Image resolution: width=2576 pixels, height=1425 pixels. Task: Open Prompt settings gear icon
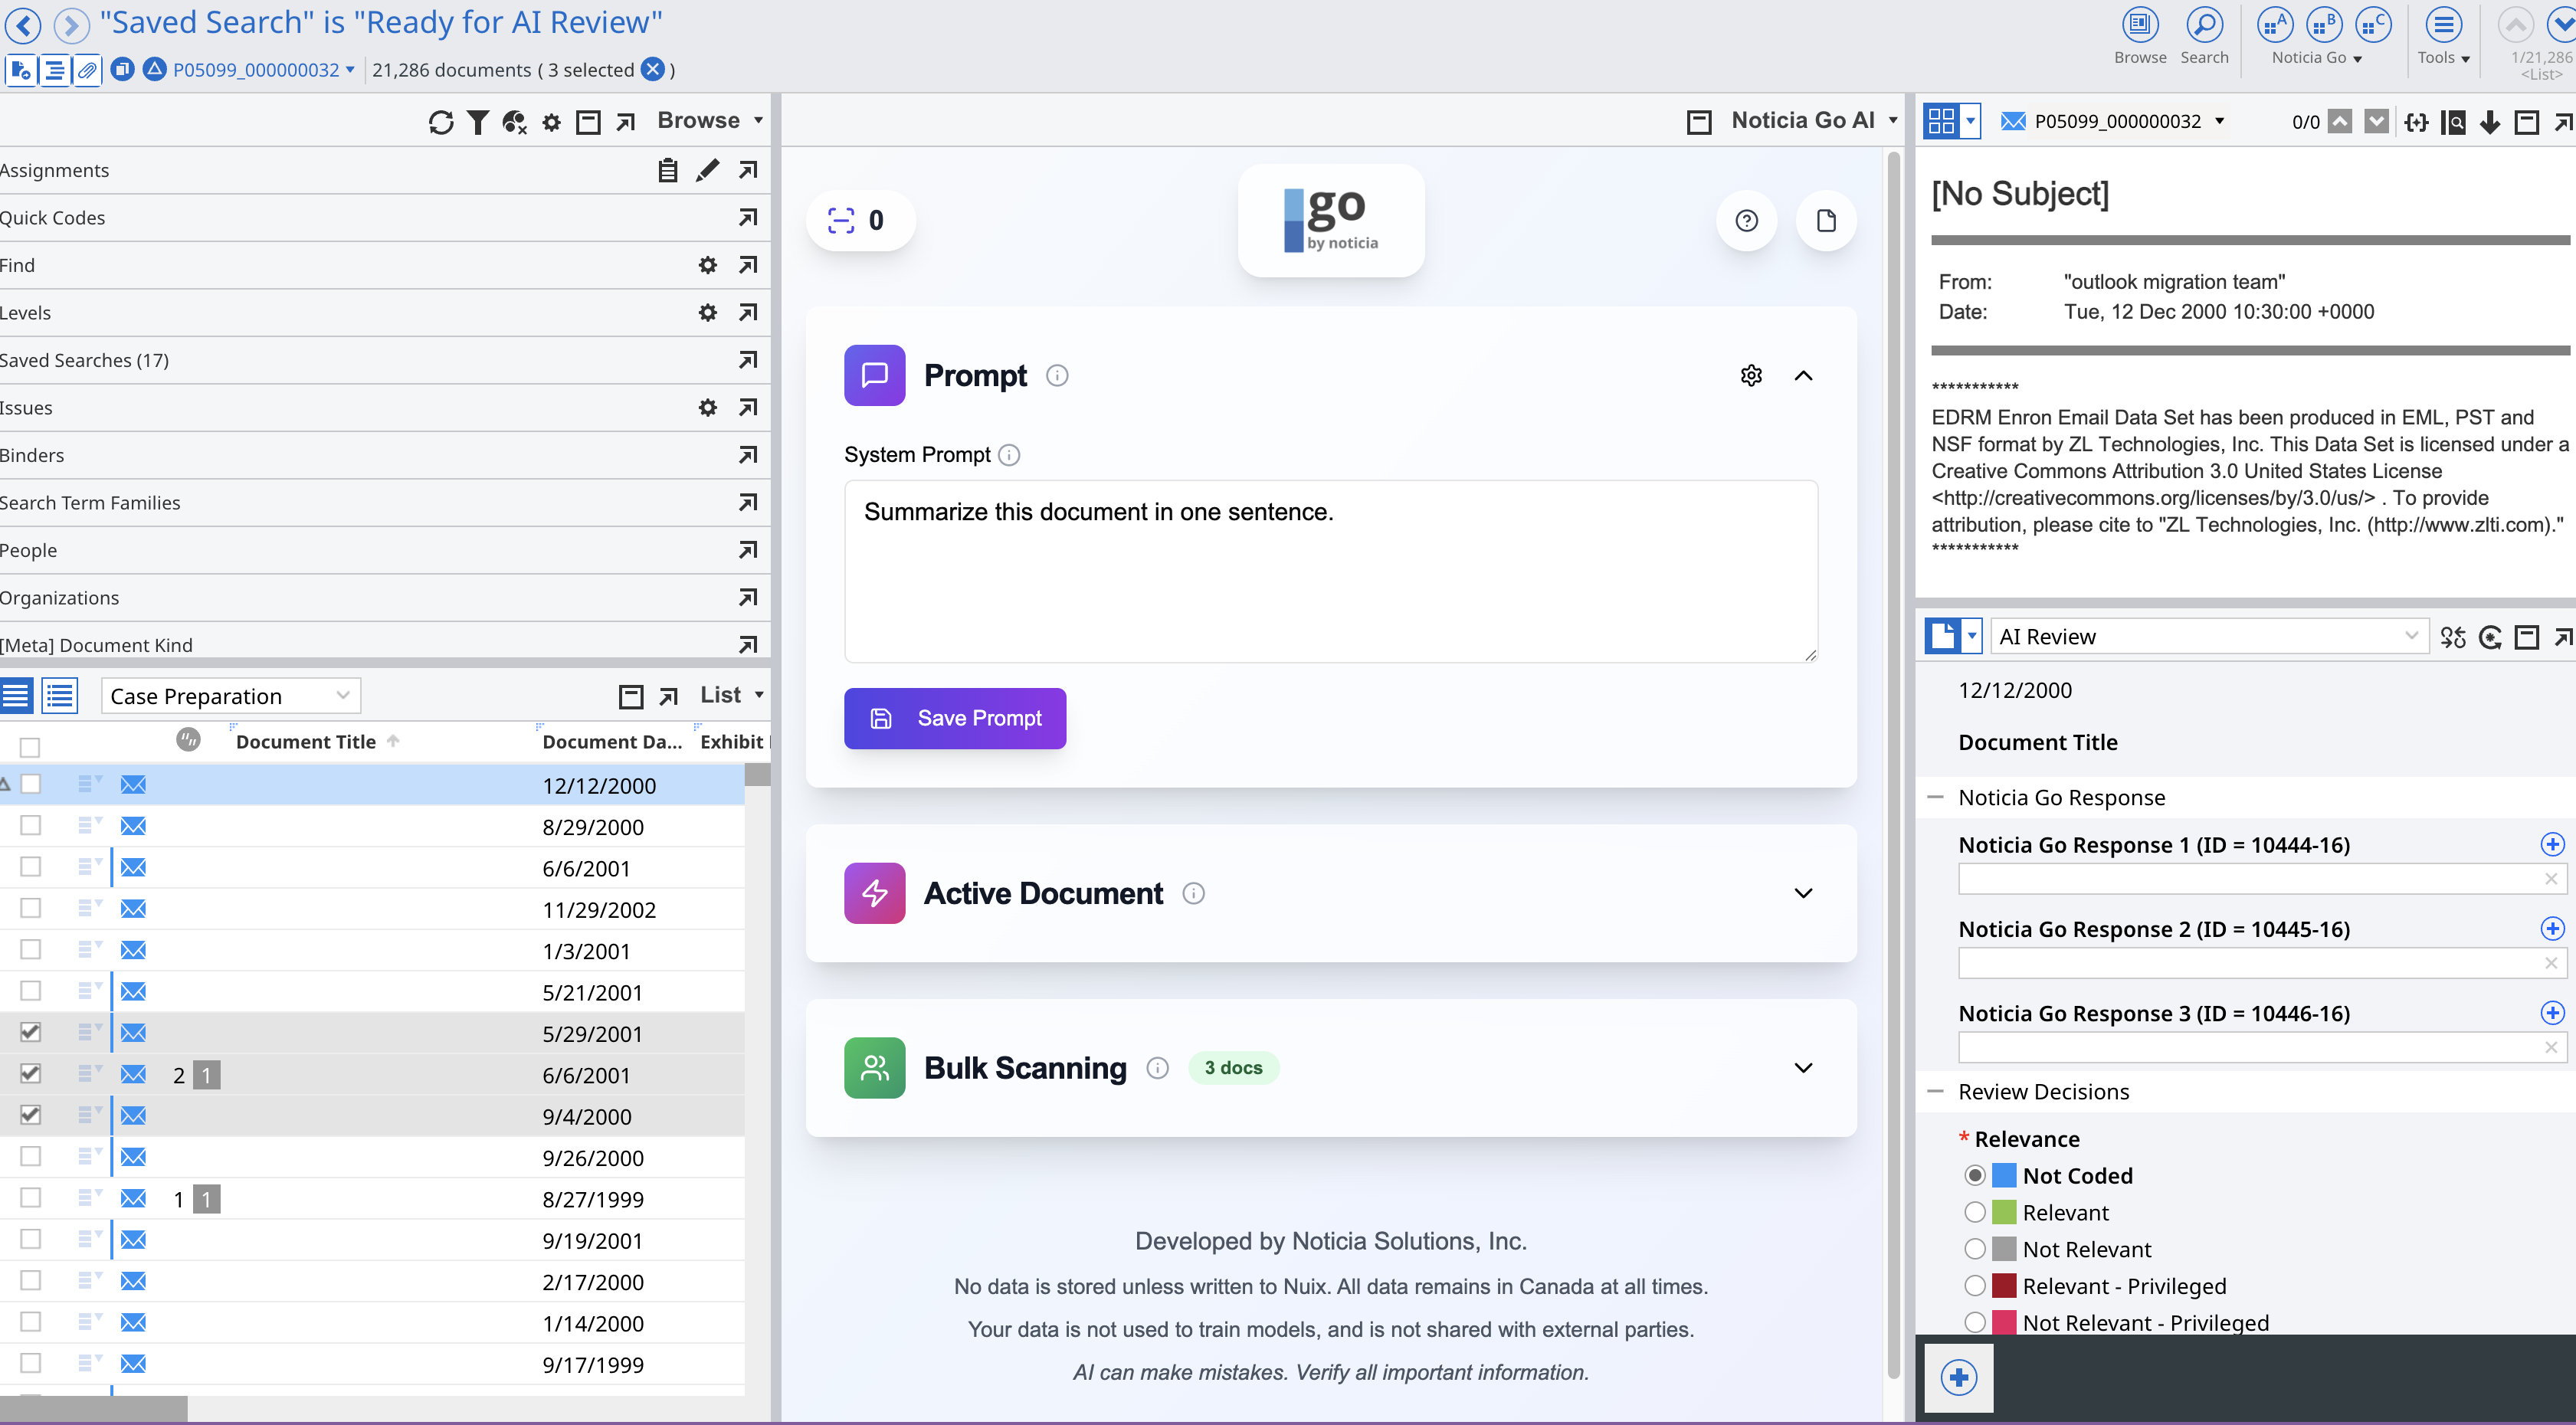pyautogui.click(x=1750, y=375)
